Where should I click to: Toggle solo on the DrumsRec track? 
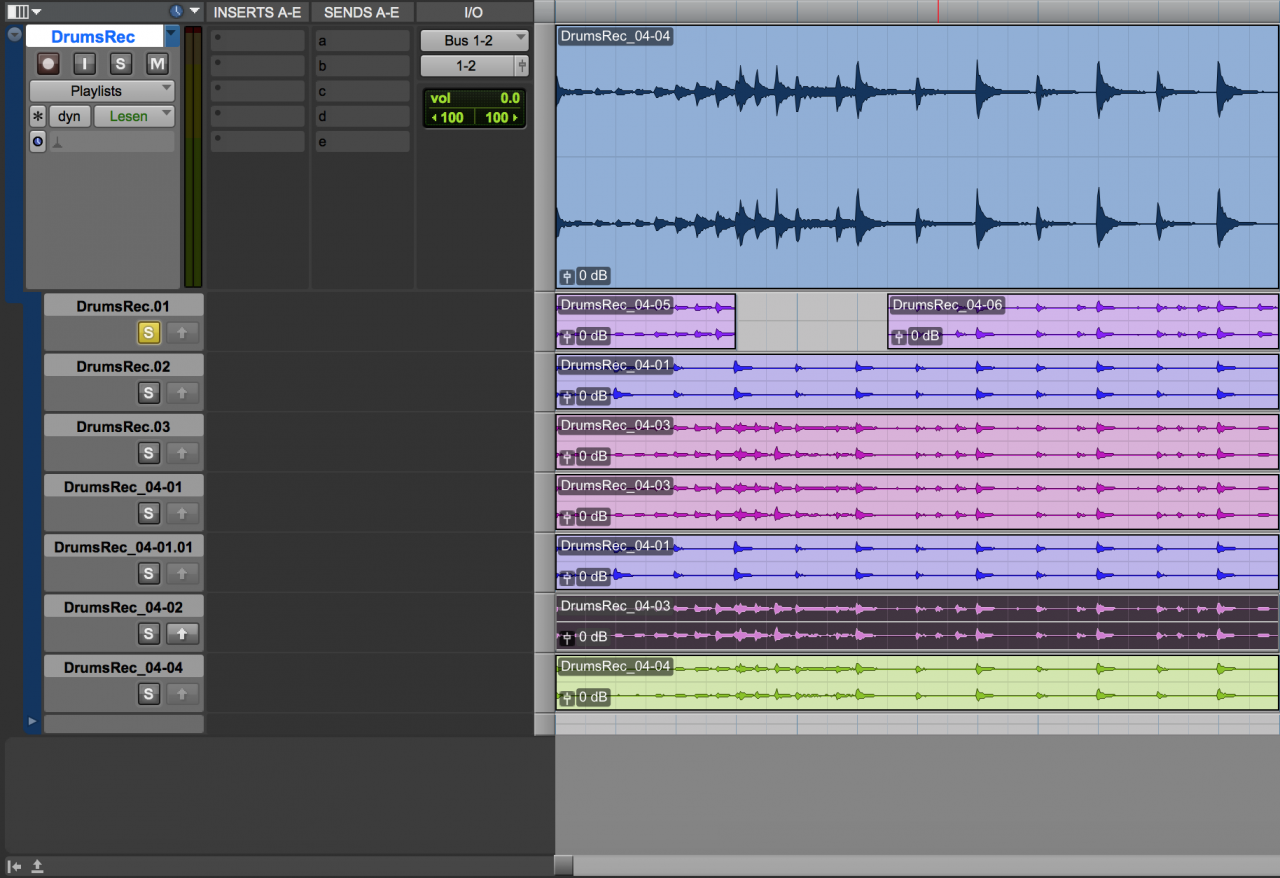pos(121,64)
